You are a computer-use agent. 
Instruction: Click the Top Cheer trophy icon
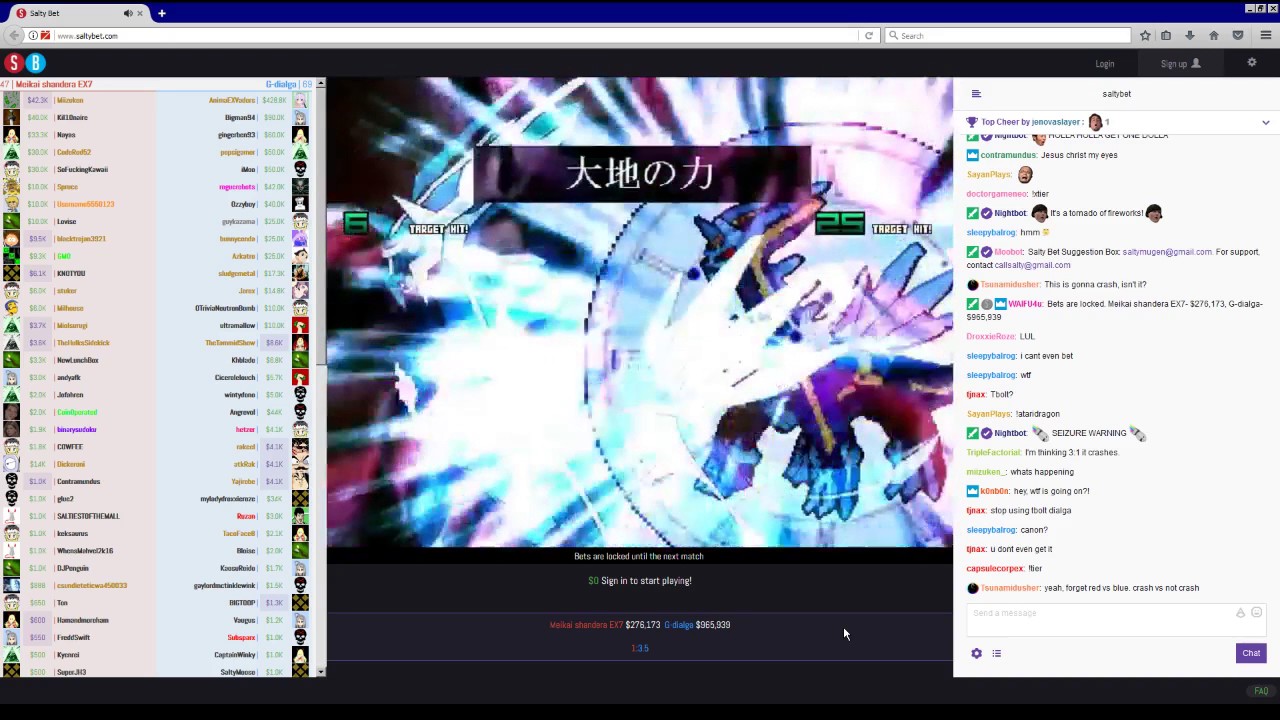[971, 122]
